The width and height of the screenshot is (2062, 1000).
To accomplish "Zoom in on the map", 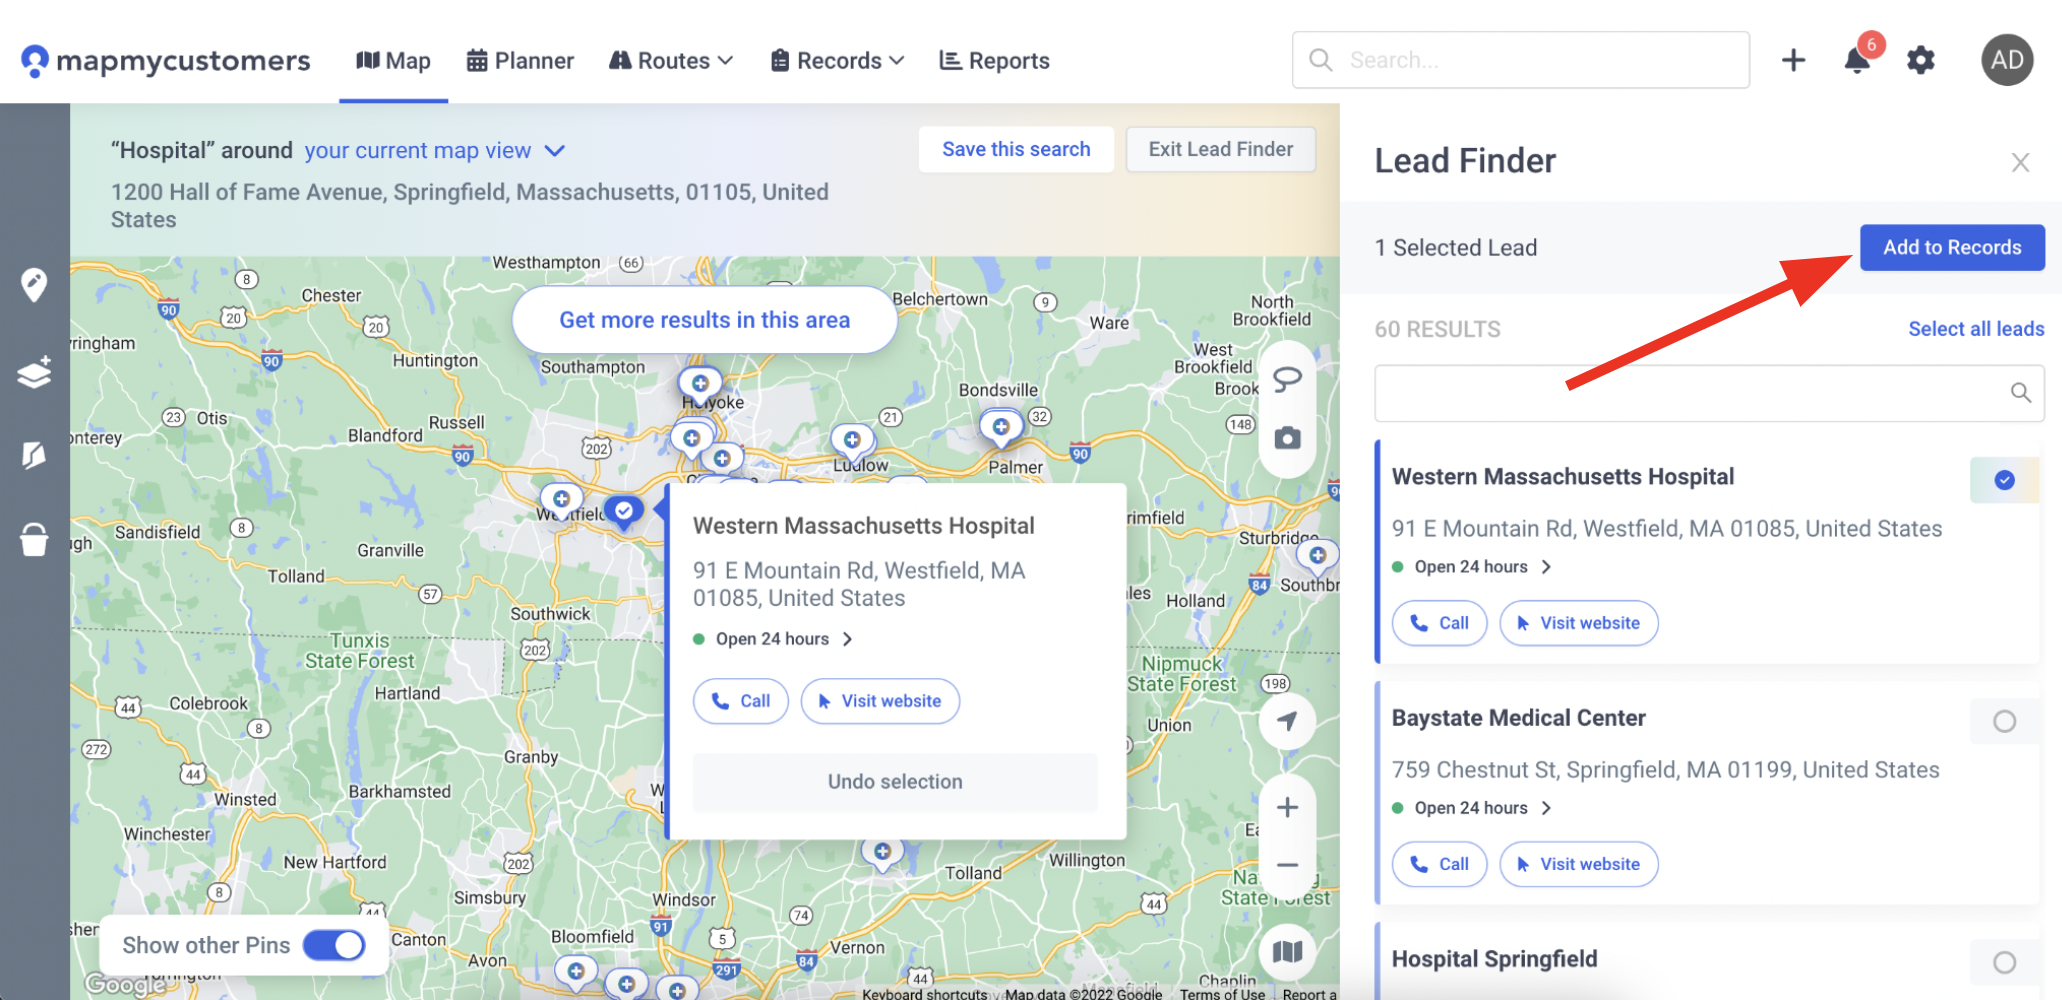I will click(x=1287, y=807).
